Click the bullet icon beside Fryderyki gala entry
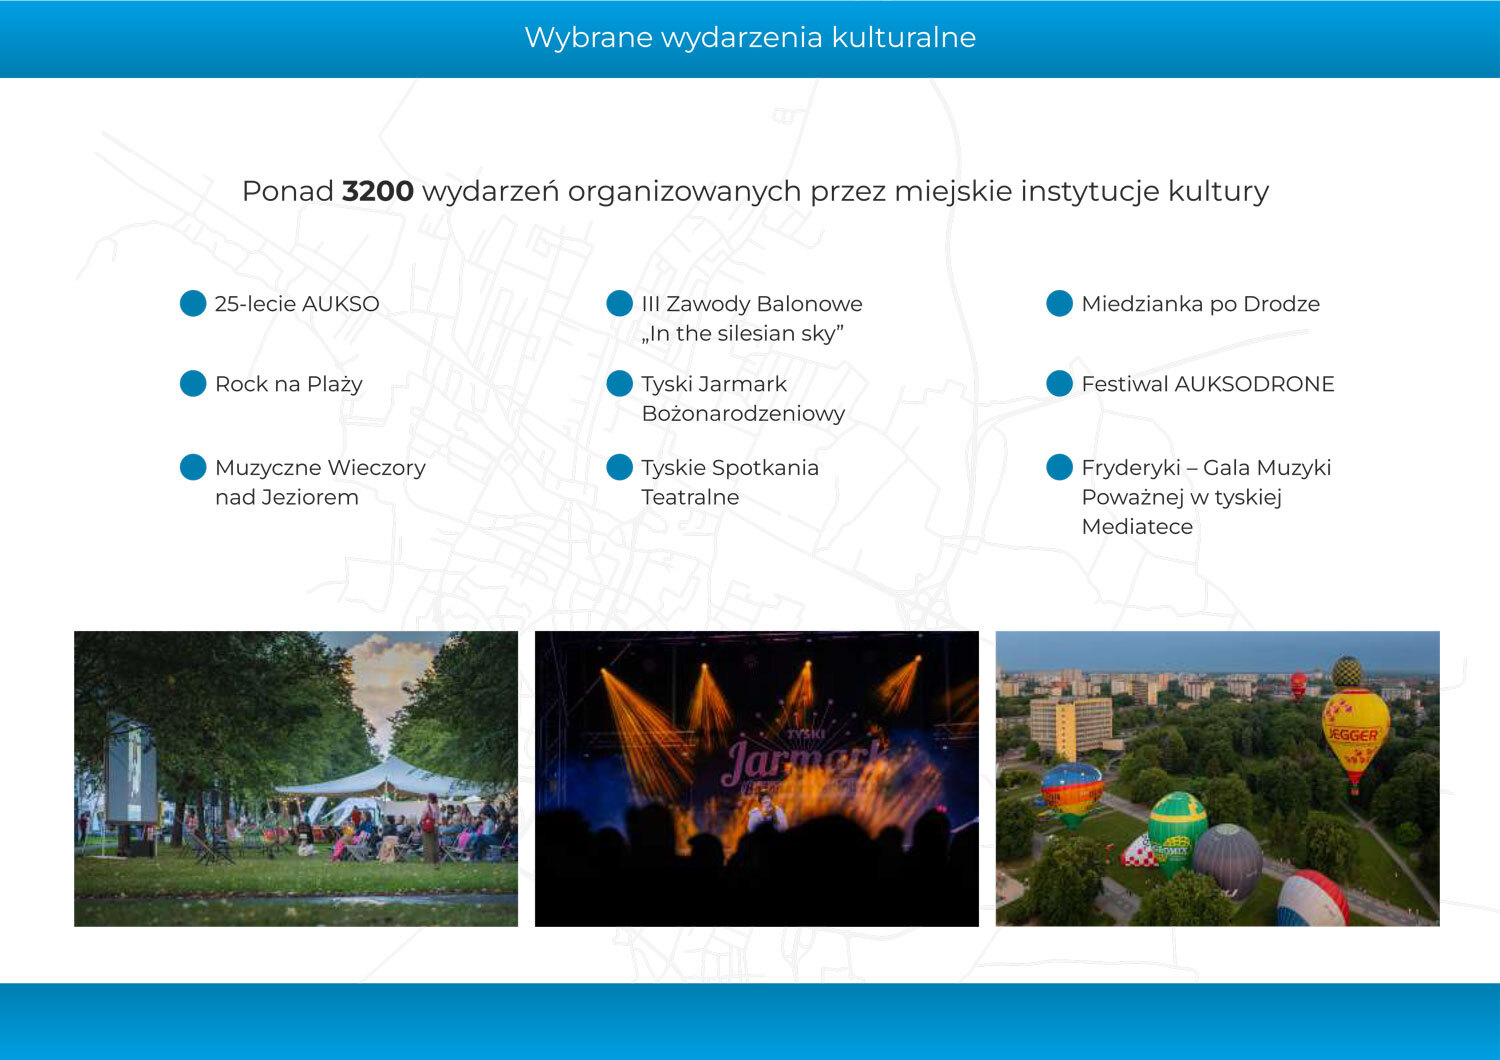Image resolution: width=1500 pixels, height=1060 pixels. pyautogui.click(x=1061, y=467)
